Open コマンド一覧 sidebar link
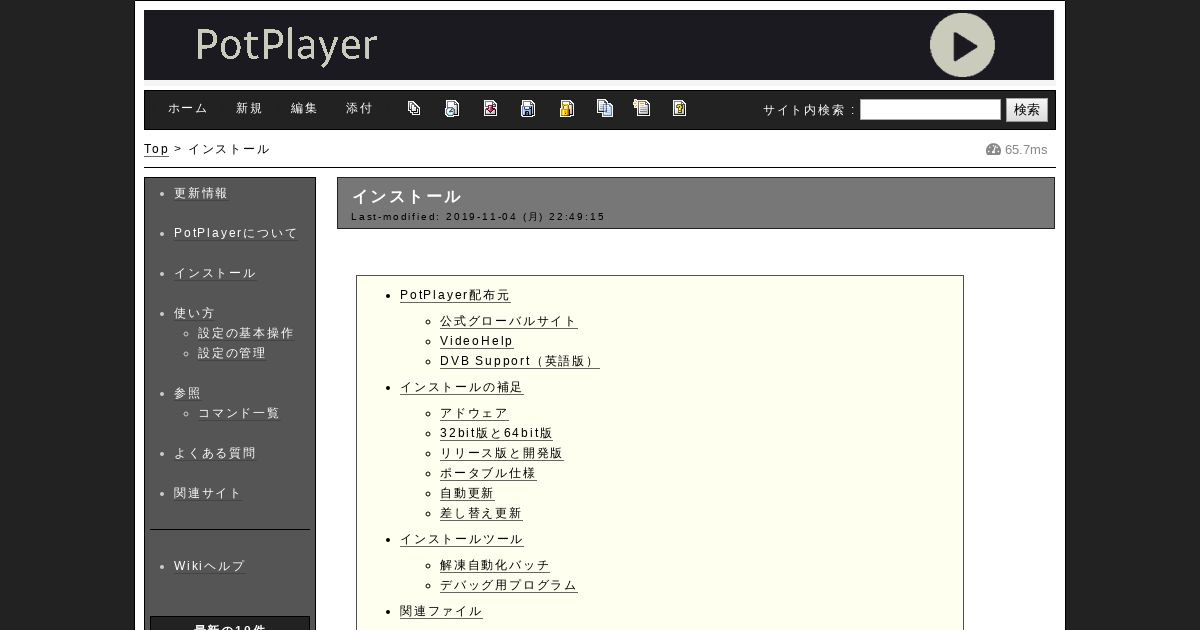This screenshot has height=630, width=1200. tap(239, 413)
